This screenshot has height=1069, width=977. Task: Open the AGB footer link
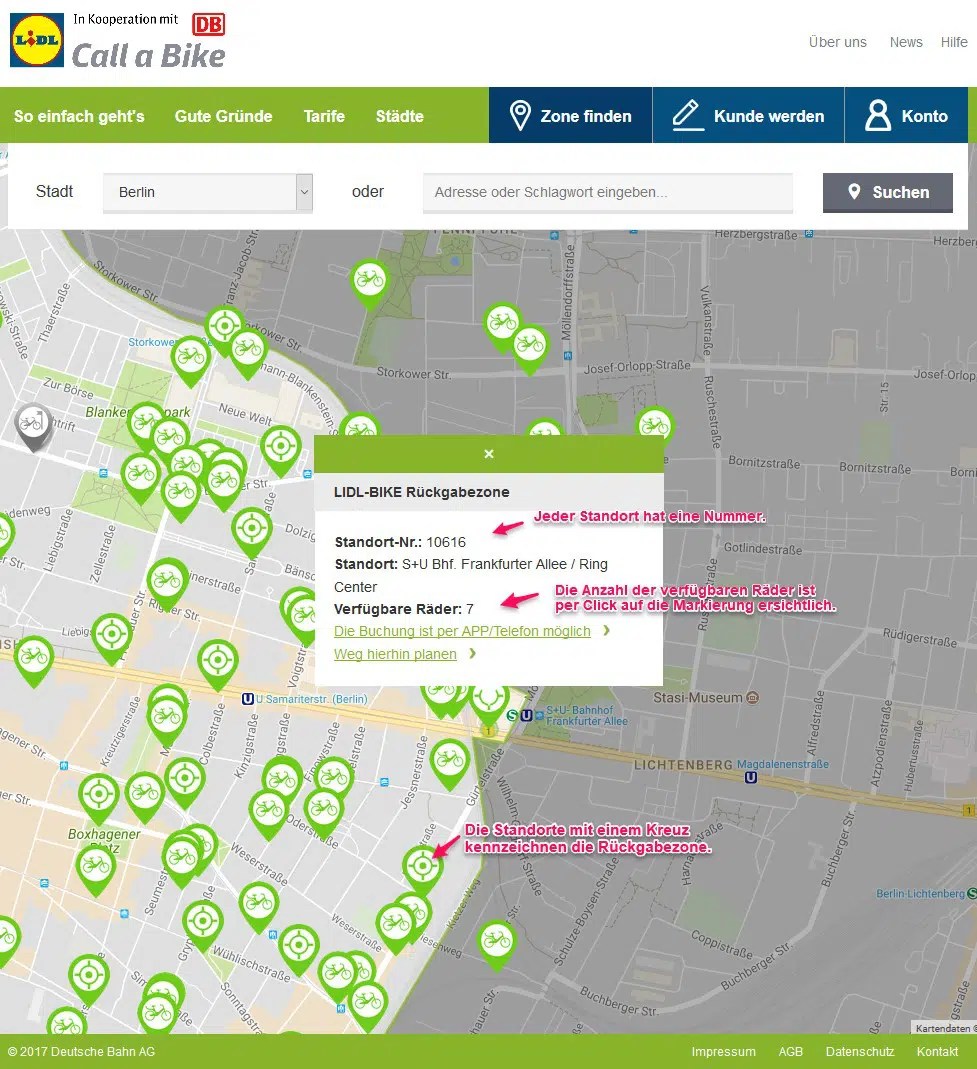(x=790, y=1051)
